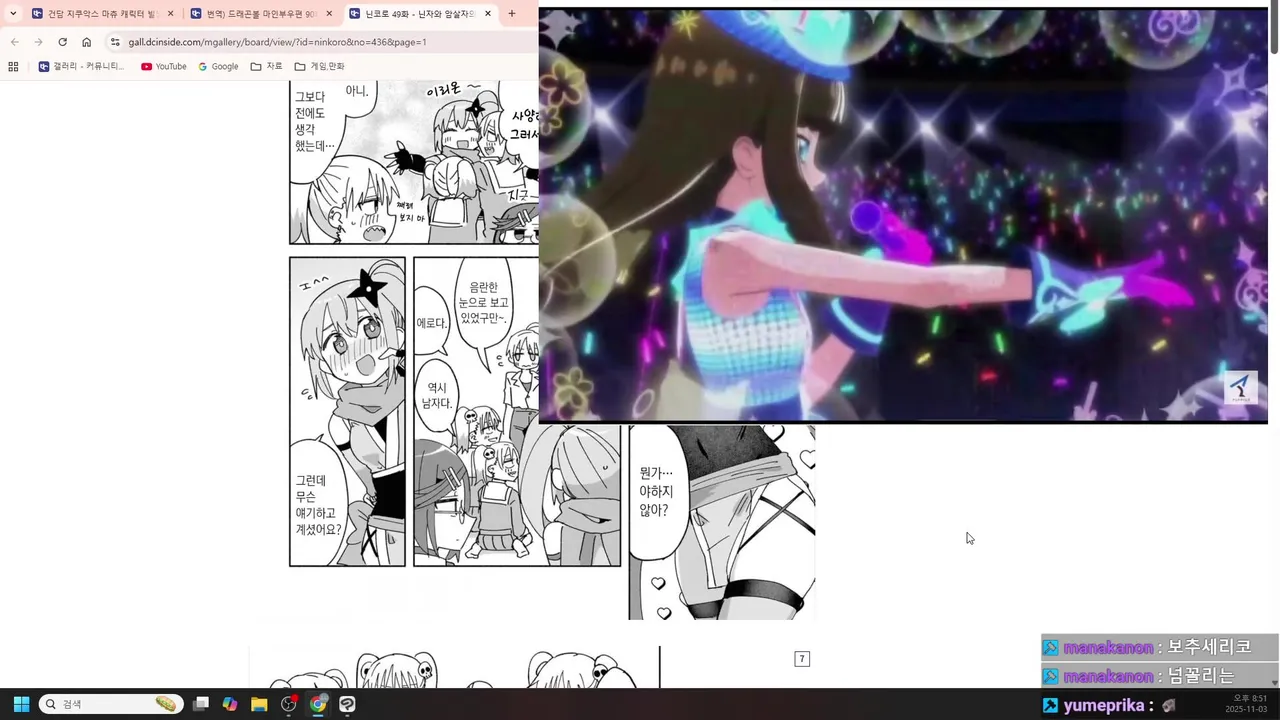Focus the gall.dcinside.com address bar

tap(320, 42)
